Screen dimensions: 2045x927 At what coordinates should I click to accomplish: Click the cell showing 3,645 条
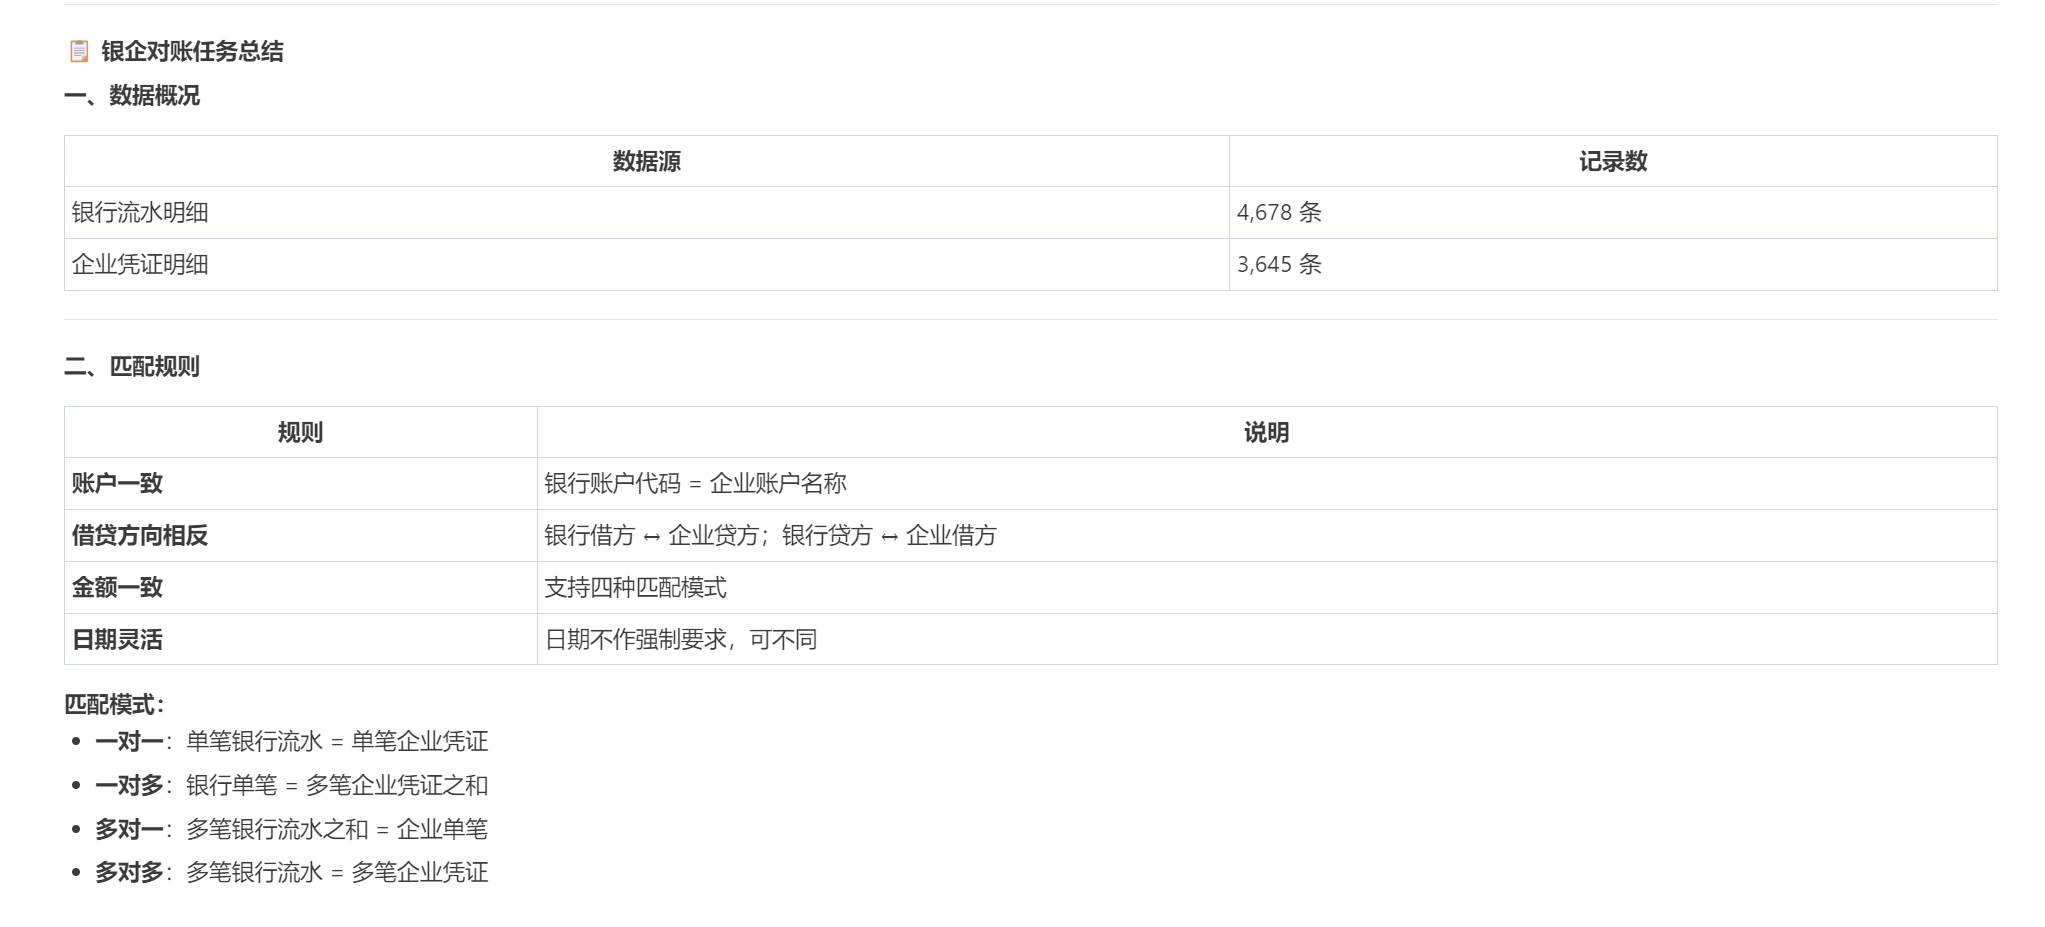1278,265
